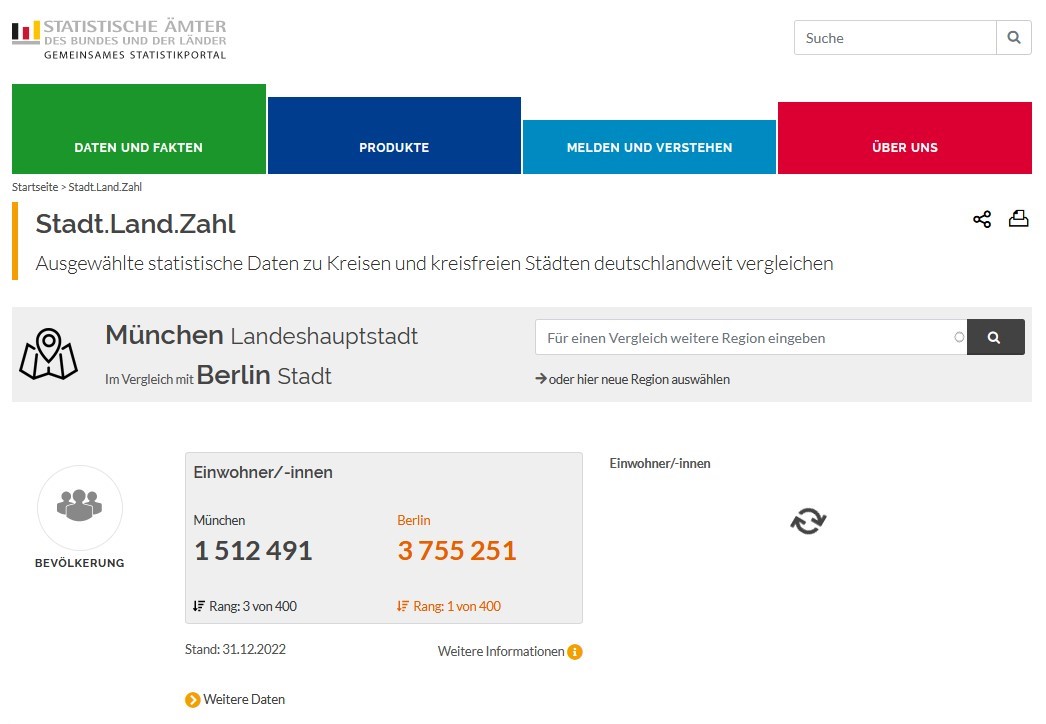
Task: Click the orange sort icon beside Rang: 1 von 400
Action: pyautogui.click(x=403, y=606)
